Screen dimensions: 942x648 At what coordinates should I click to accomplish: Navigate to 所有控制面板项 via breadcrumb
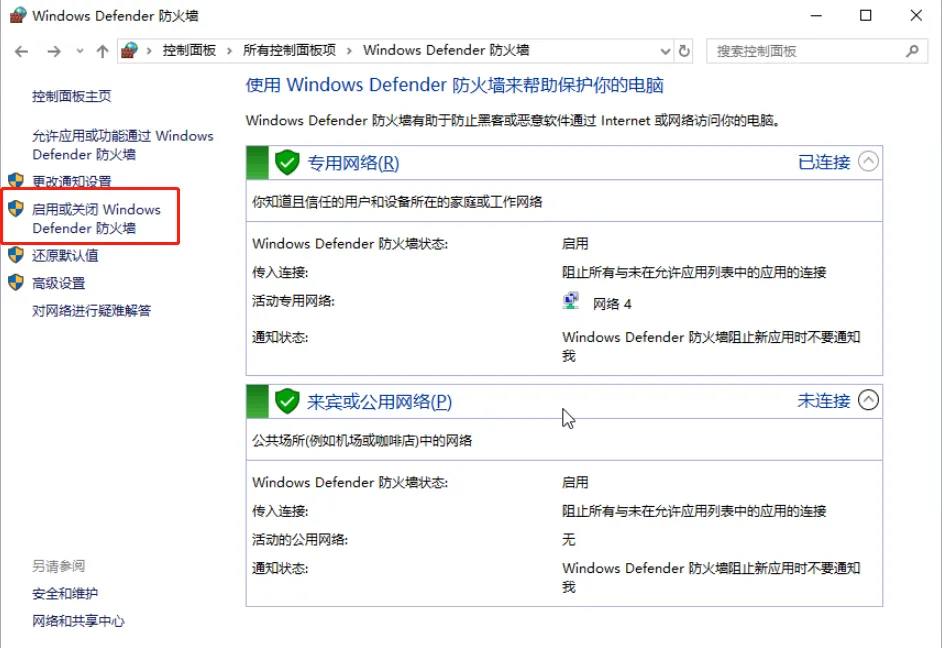pos(287,50)
